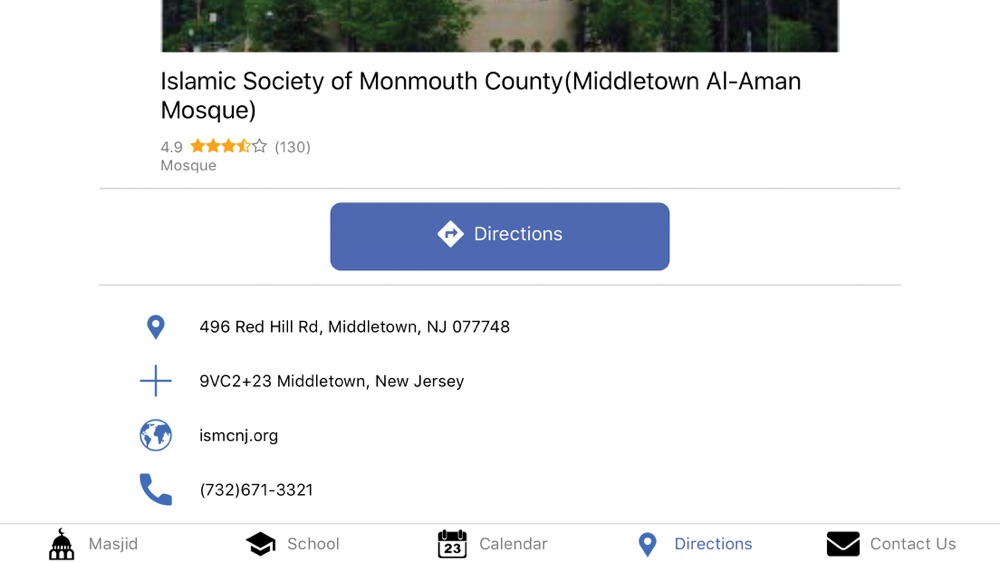Open the Calendar tab

click(513, 544)
